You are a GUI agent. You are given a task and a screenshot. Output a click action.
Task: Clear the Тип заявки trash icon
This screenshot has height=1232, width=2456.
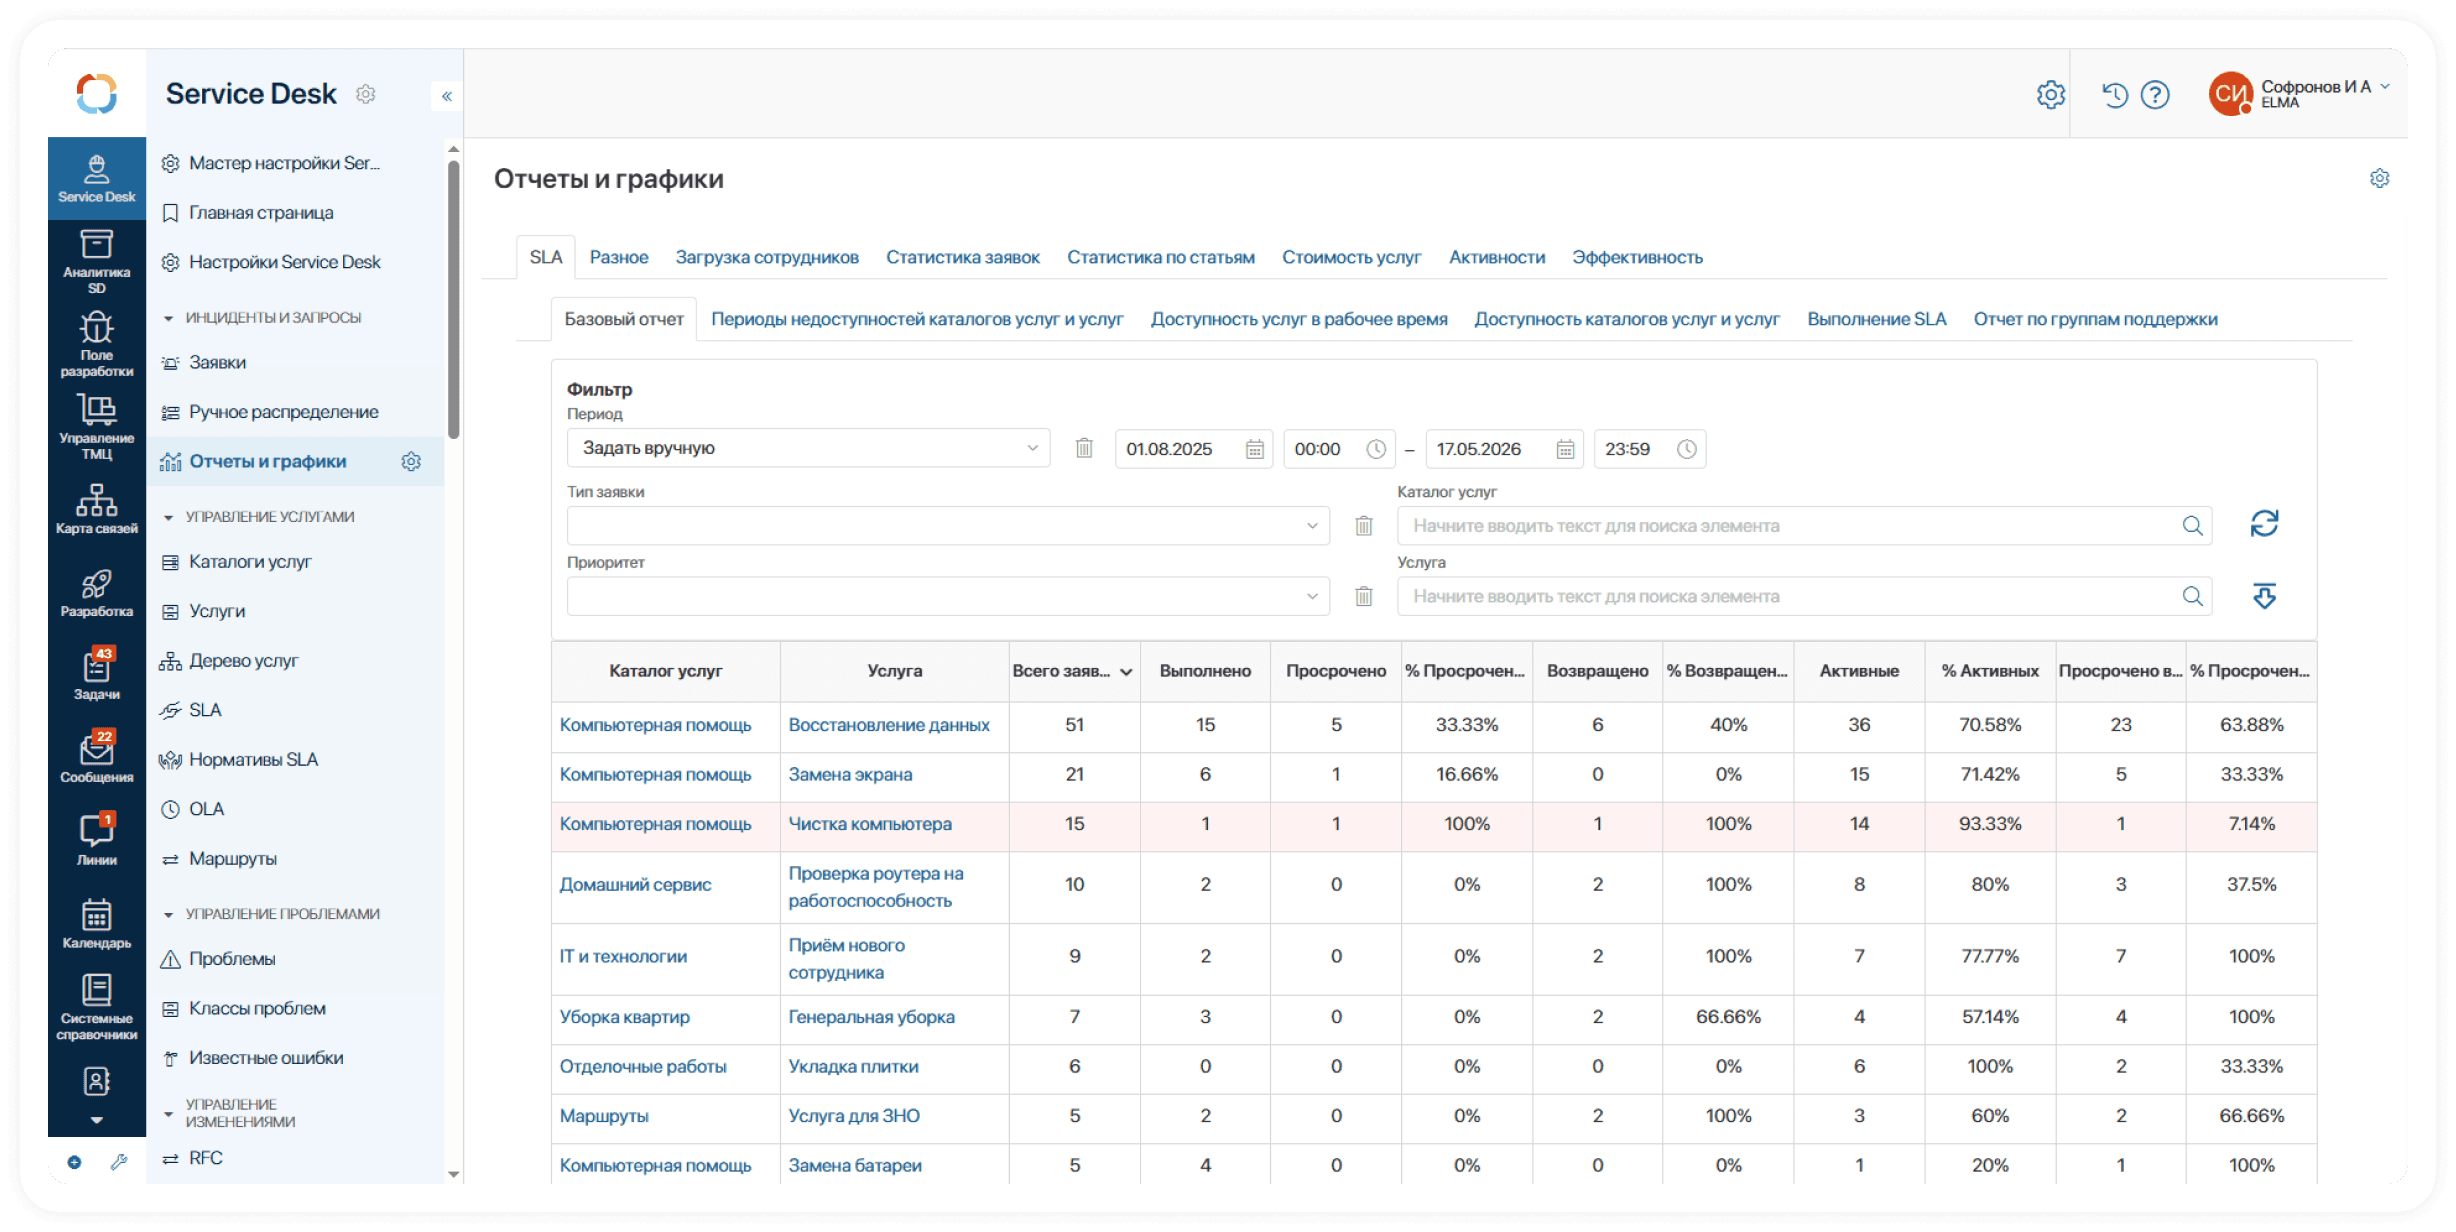click(x=1363, y=526)
